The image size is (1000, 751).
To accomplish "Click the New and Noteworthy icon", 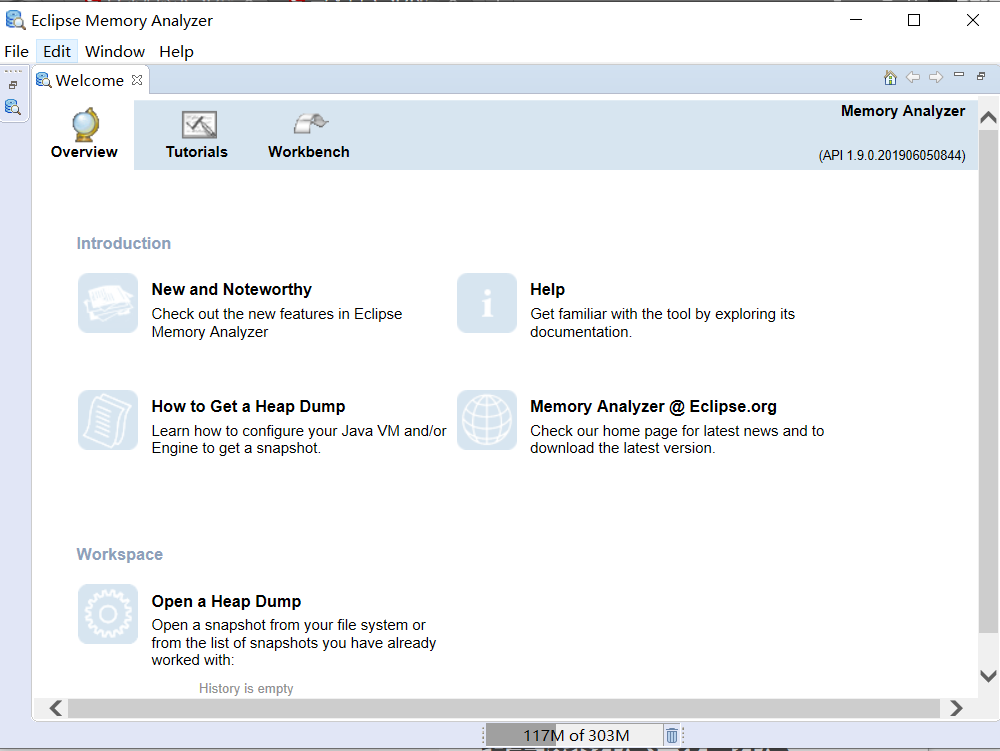I will pyautogui.click(x=108, y=303).
